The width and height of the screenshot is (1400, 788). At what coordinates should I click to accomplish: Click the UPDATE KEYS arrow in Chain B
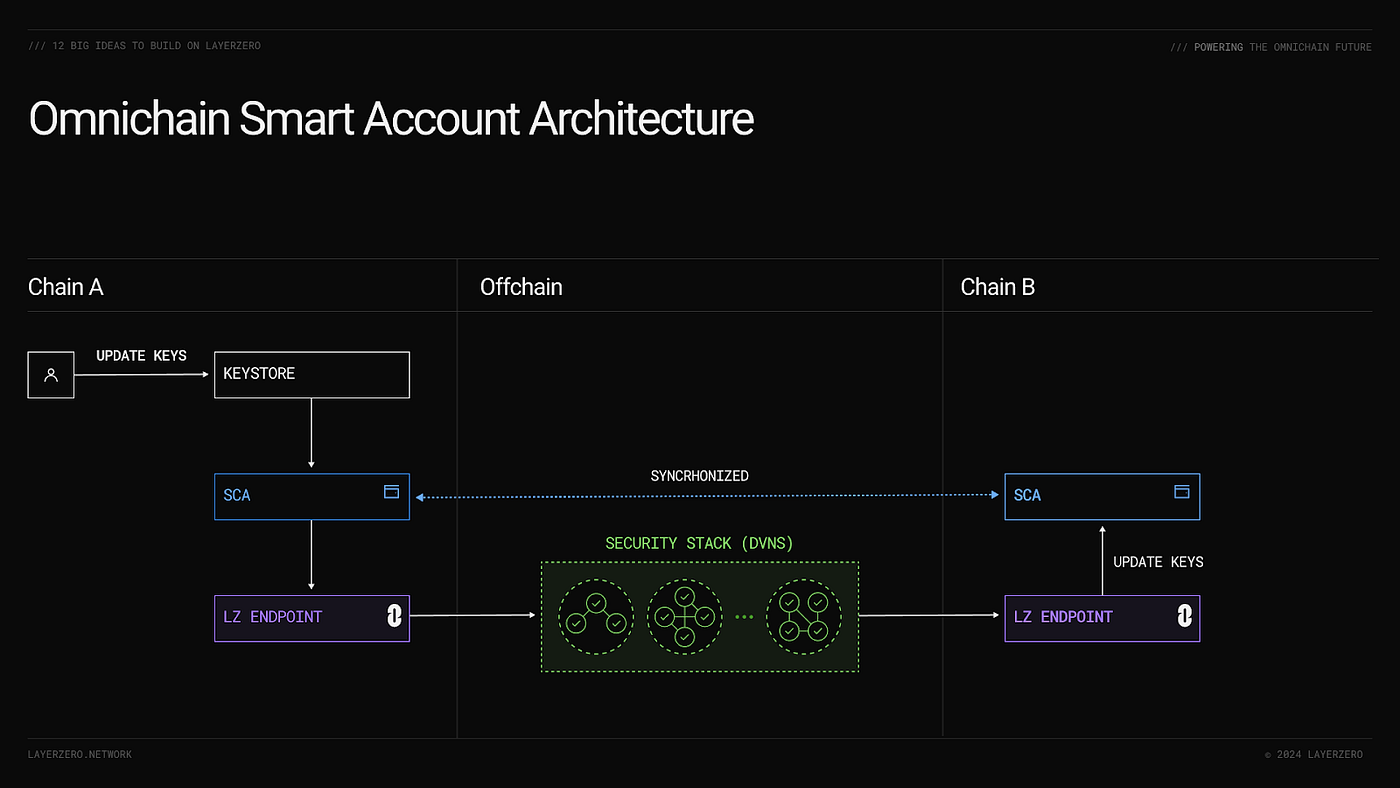[1103, 561]
